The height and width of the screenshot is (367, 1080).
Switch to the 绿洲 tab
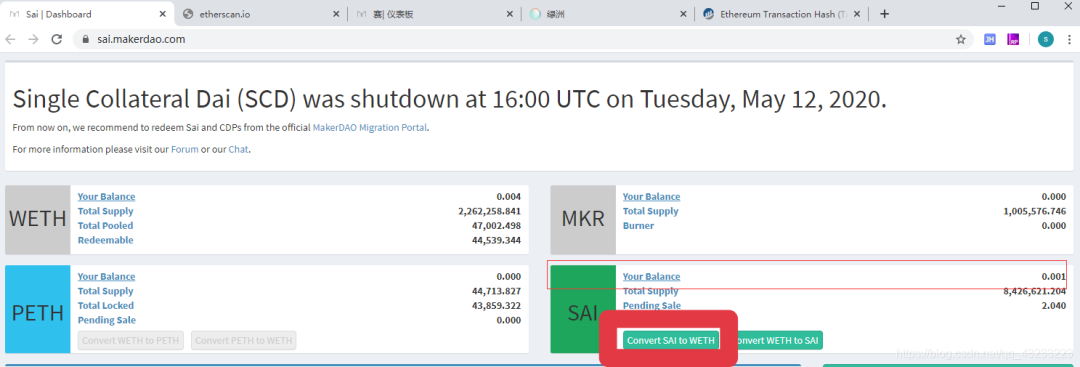click(608, 14)
